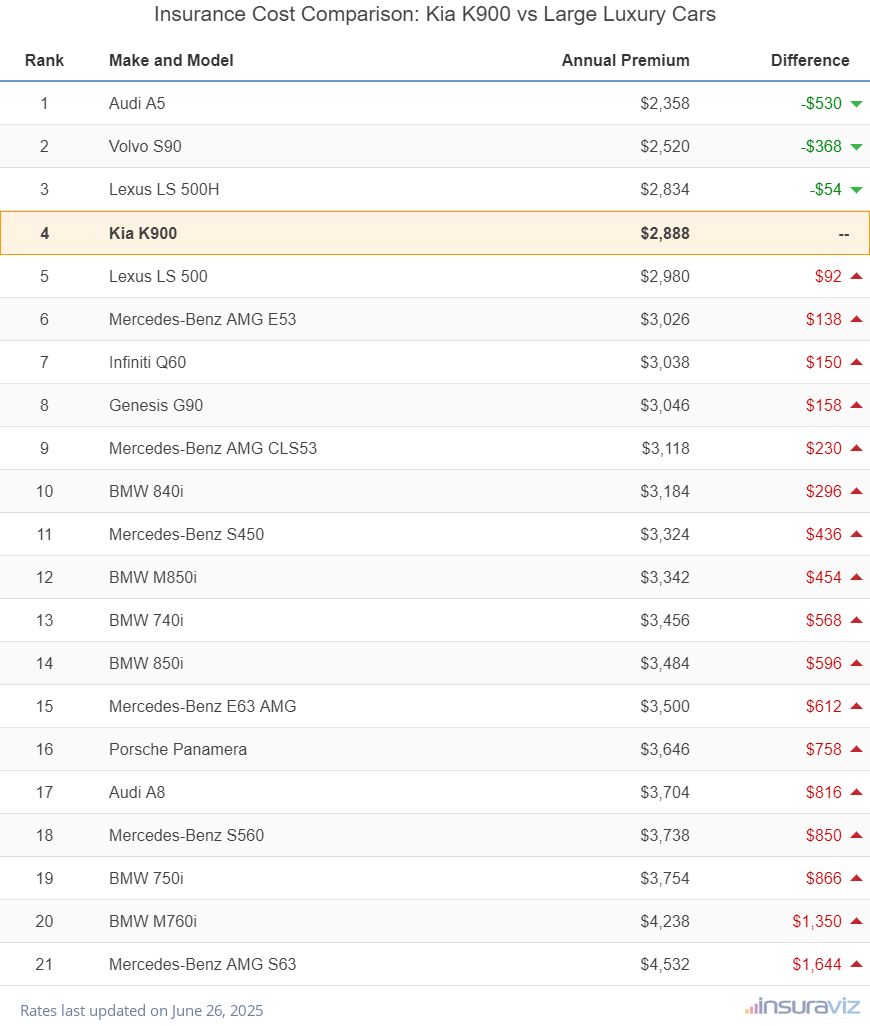Click the BMW 750i model name
The width and height of the screenshot is (870, 1026).
[x=147, y=879]
